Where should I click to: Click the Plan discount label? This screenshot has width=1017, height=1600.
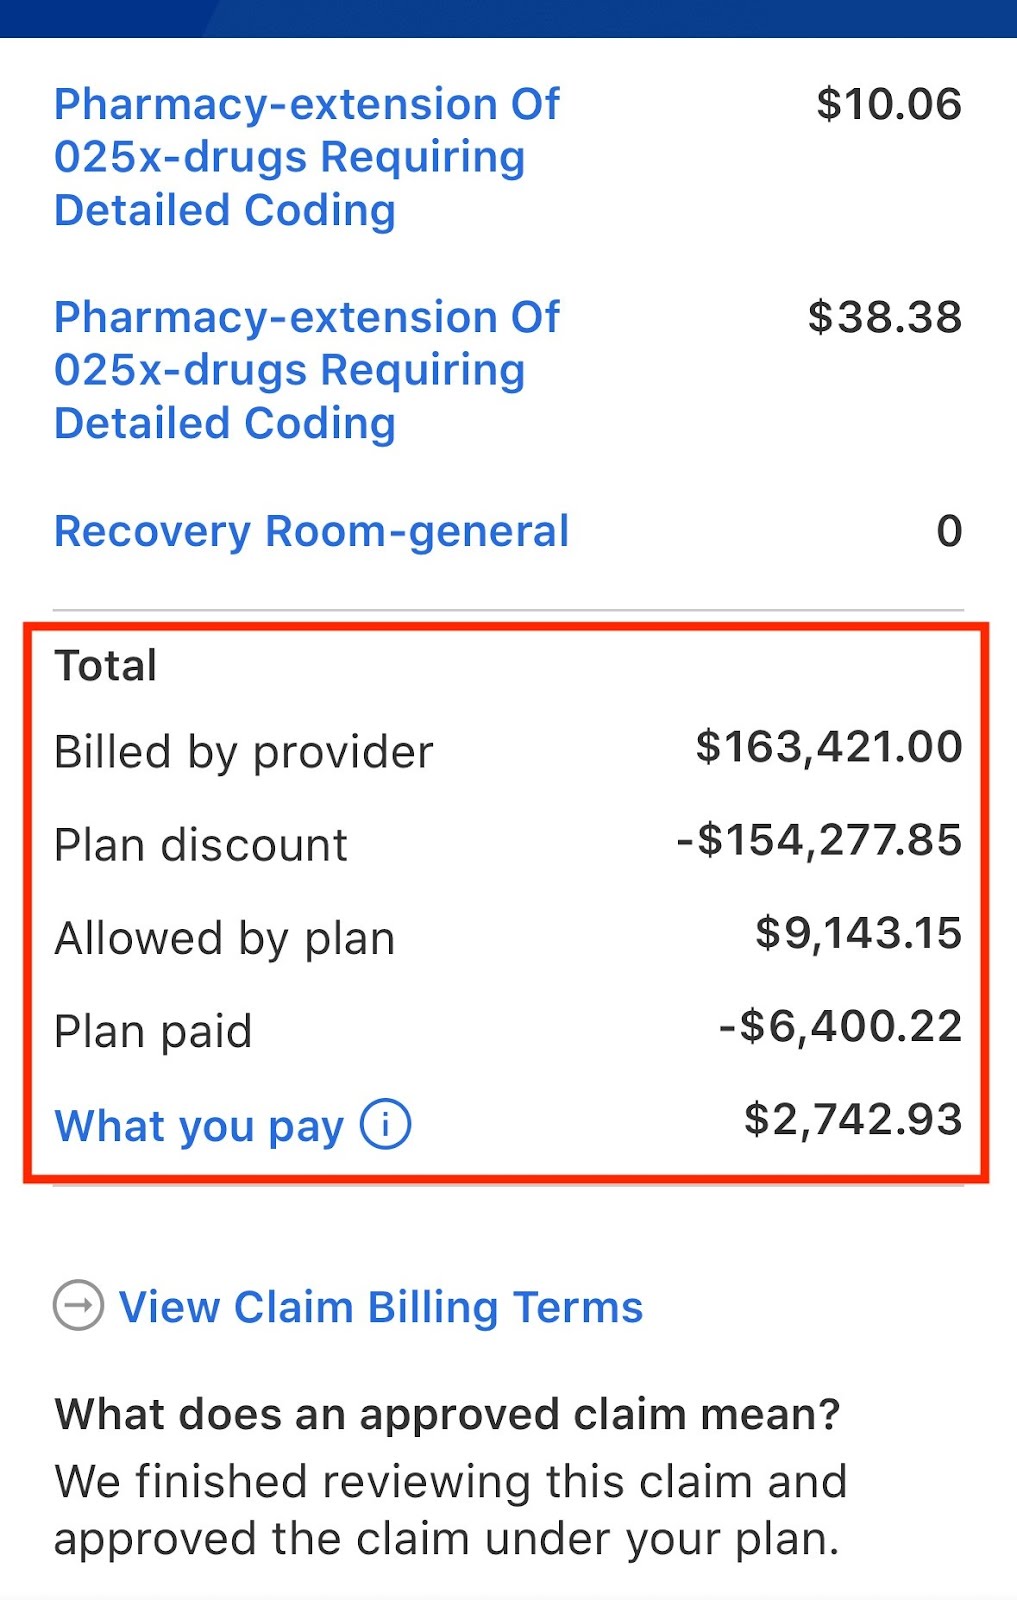201,845
